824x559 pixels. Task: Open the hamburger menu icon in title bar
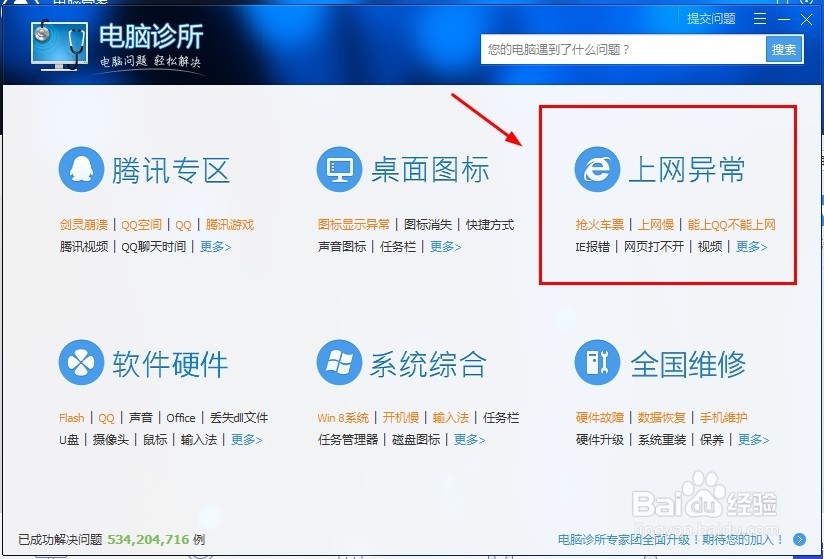tap(760, 19)
